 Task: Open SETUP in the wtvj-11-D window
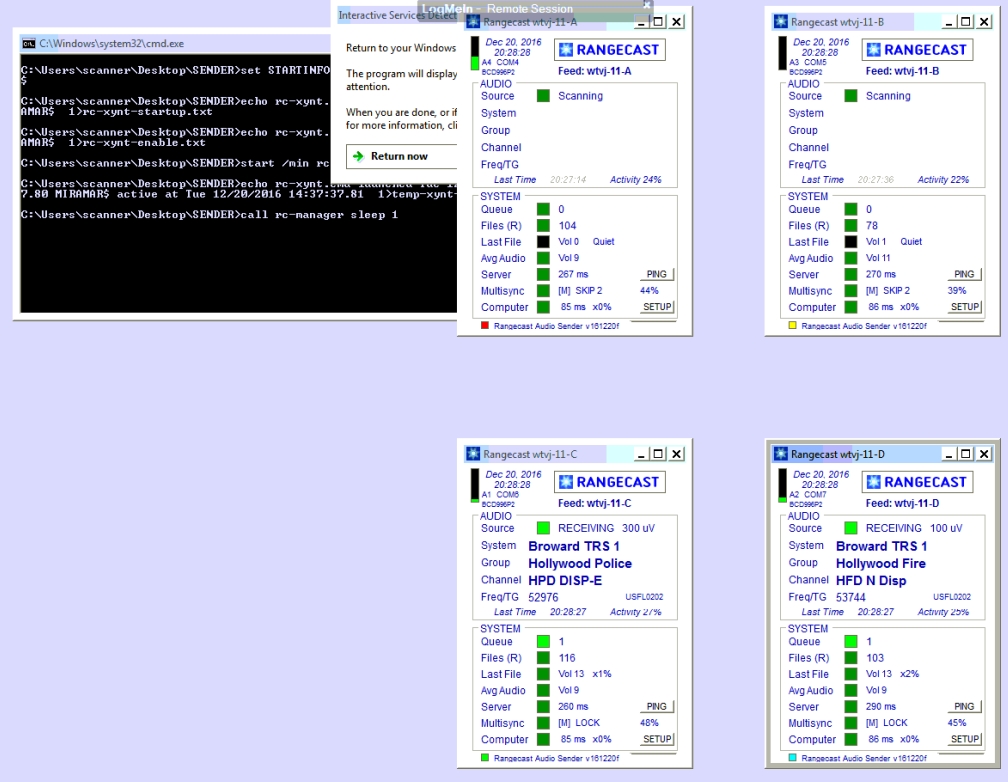965,739
